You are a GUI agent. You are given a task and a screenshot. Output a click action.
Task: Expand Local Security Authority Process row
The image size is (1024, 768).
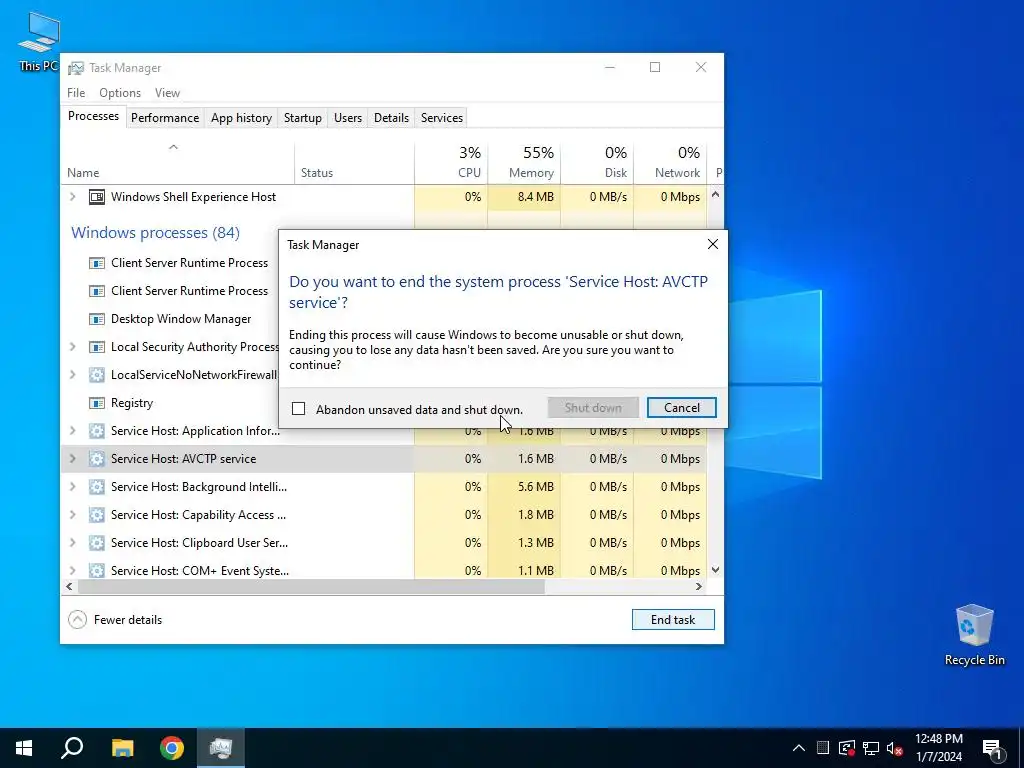tap(72, 347)
